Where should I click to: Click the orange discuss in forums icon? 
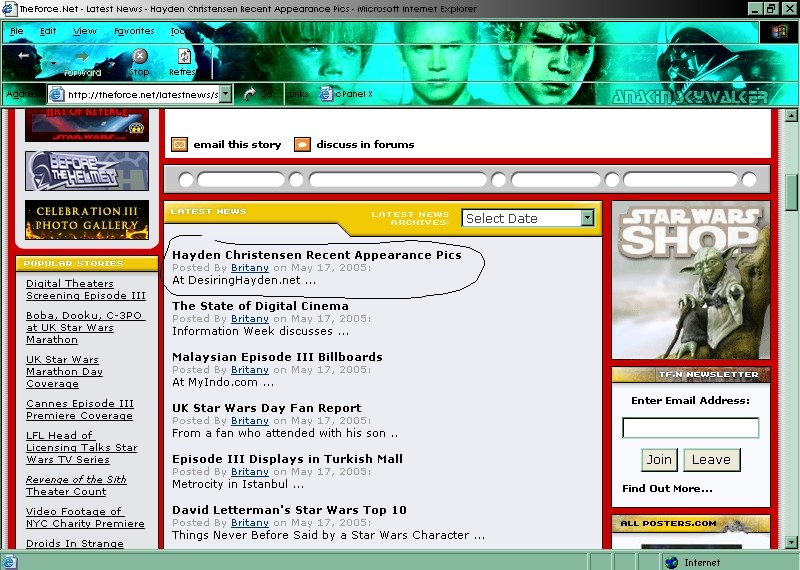[x=302, y=144]
